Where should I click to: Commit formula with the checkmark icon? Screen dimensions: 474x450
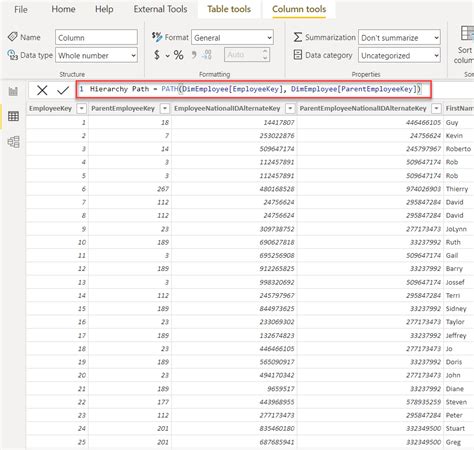coord(63,90)
